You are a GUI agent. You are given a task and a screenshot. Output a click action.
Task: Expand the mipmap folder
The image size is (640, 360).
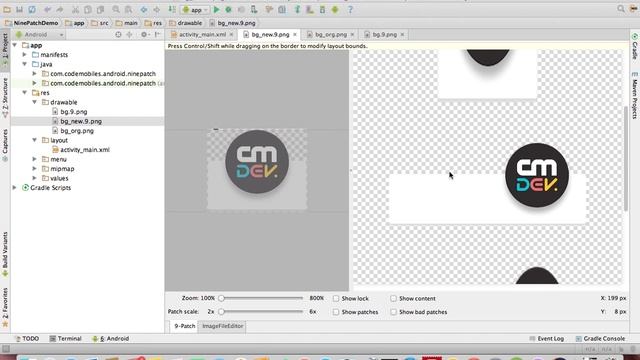tap(35, 169)
